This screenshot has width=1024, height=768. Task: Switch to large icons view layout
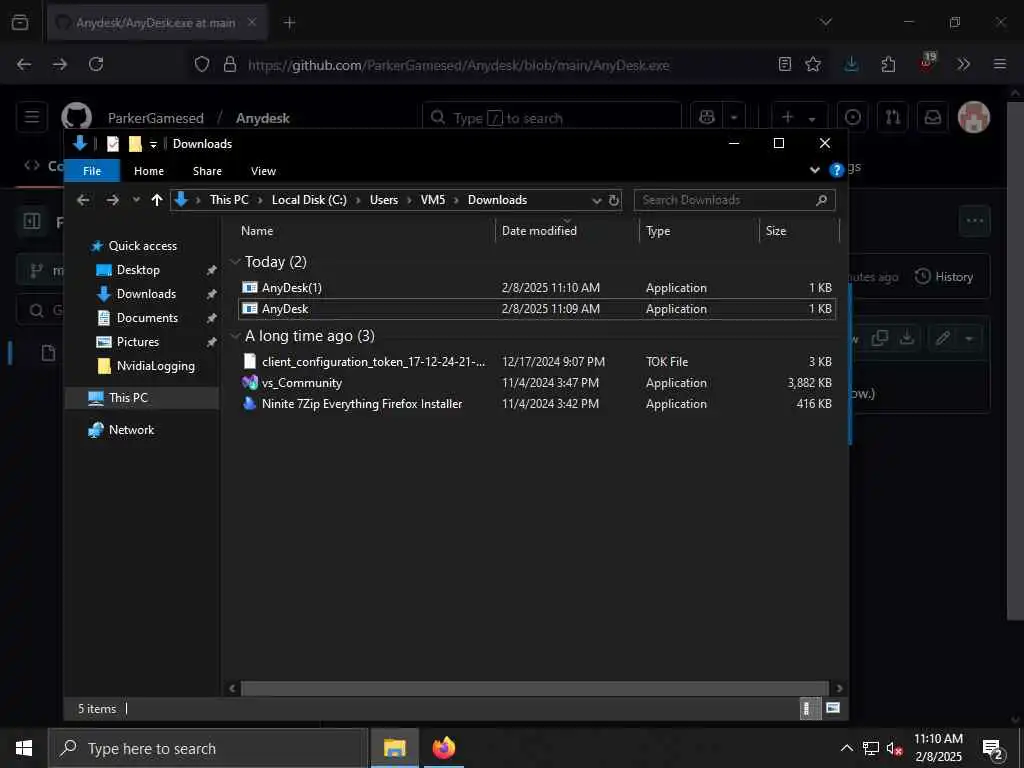pyautogui.click(x=833, y=709)
